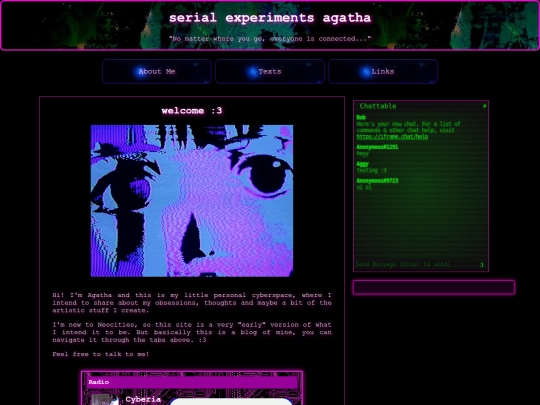Click the "welcome :3" heading

192,111
